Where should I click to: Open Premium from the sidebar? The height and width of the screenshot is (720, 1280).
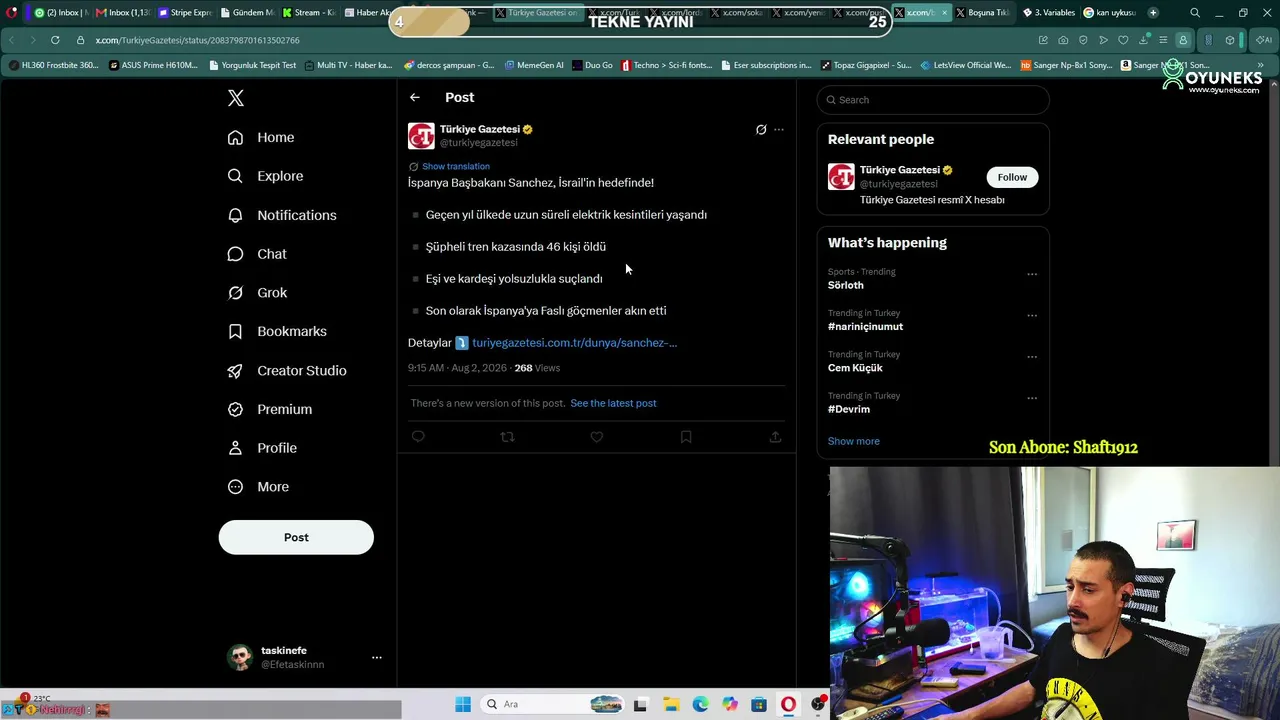(x=270, y=409)
